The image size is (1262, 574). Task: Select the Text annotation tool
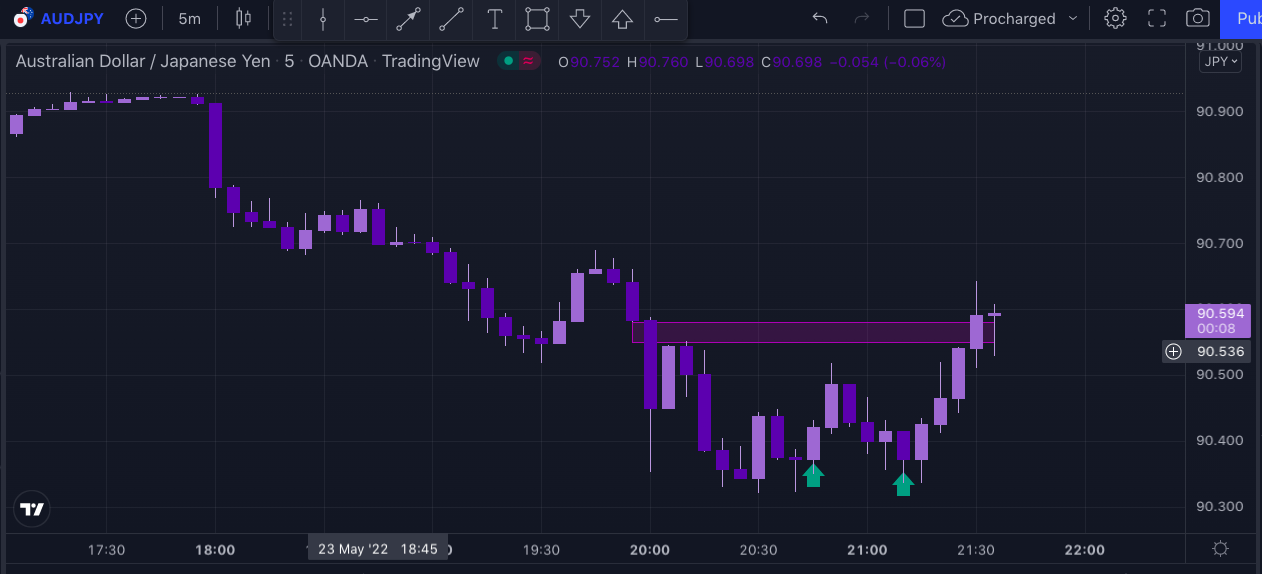[494, 19]
